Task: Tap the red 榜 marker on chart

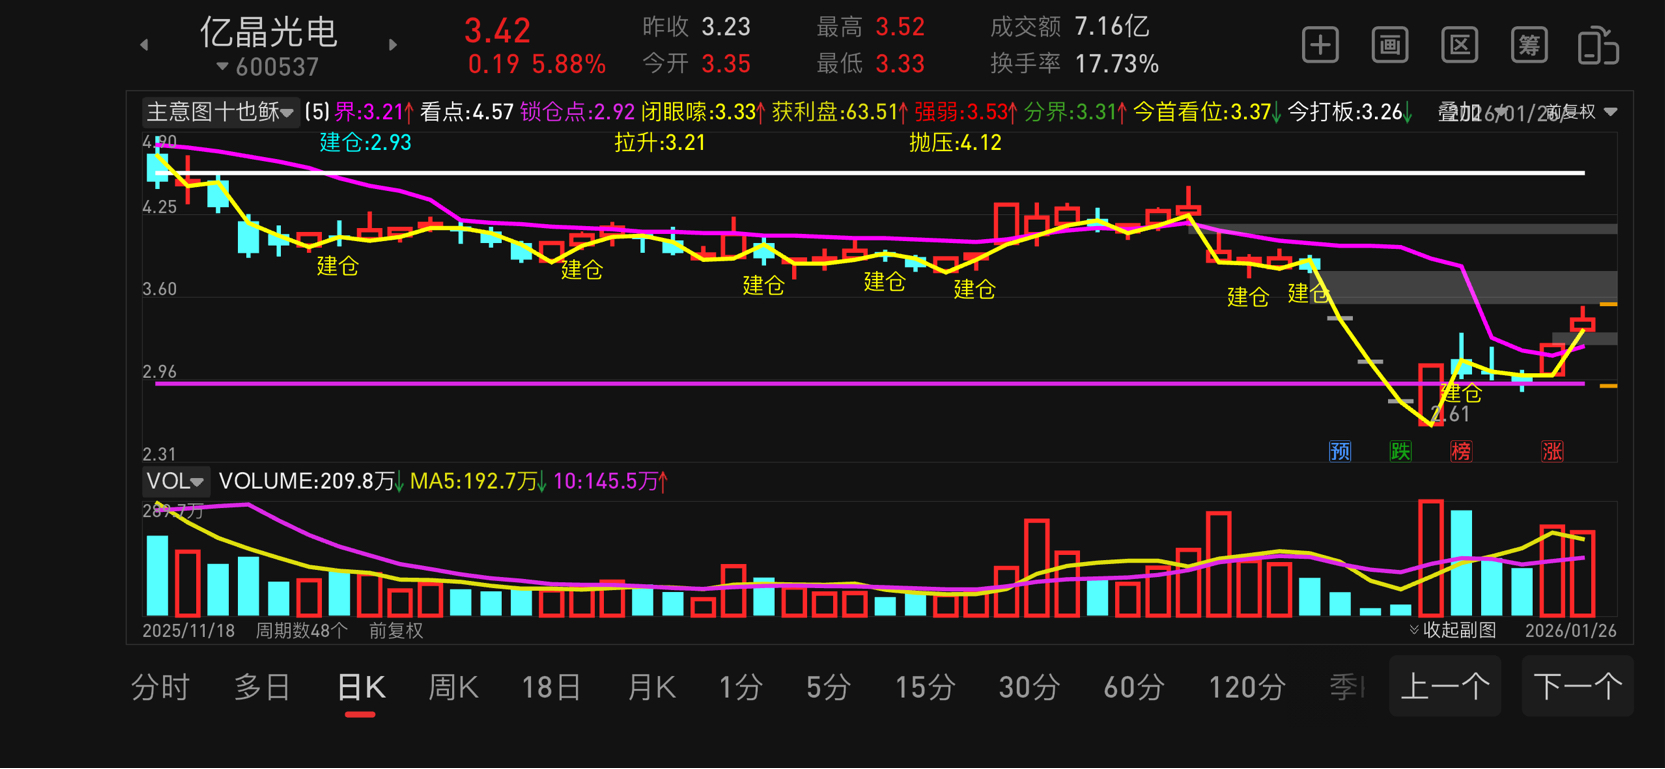Action: pos(1461,451)
